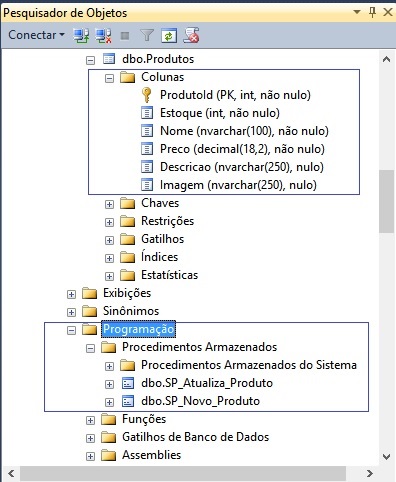This screenshot has width=396, height=482.
Task: Click the vertical scrollbar down arrow
Action: coord(387,456)
